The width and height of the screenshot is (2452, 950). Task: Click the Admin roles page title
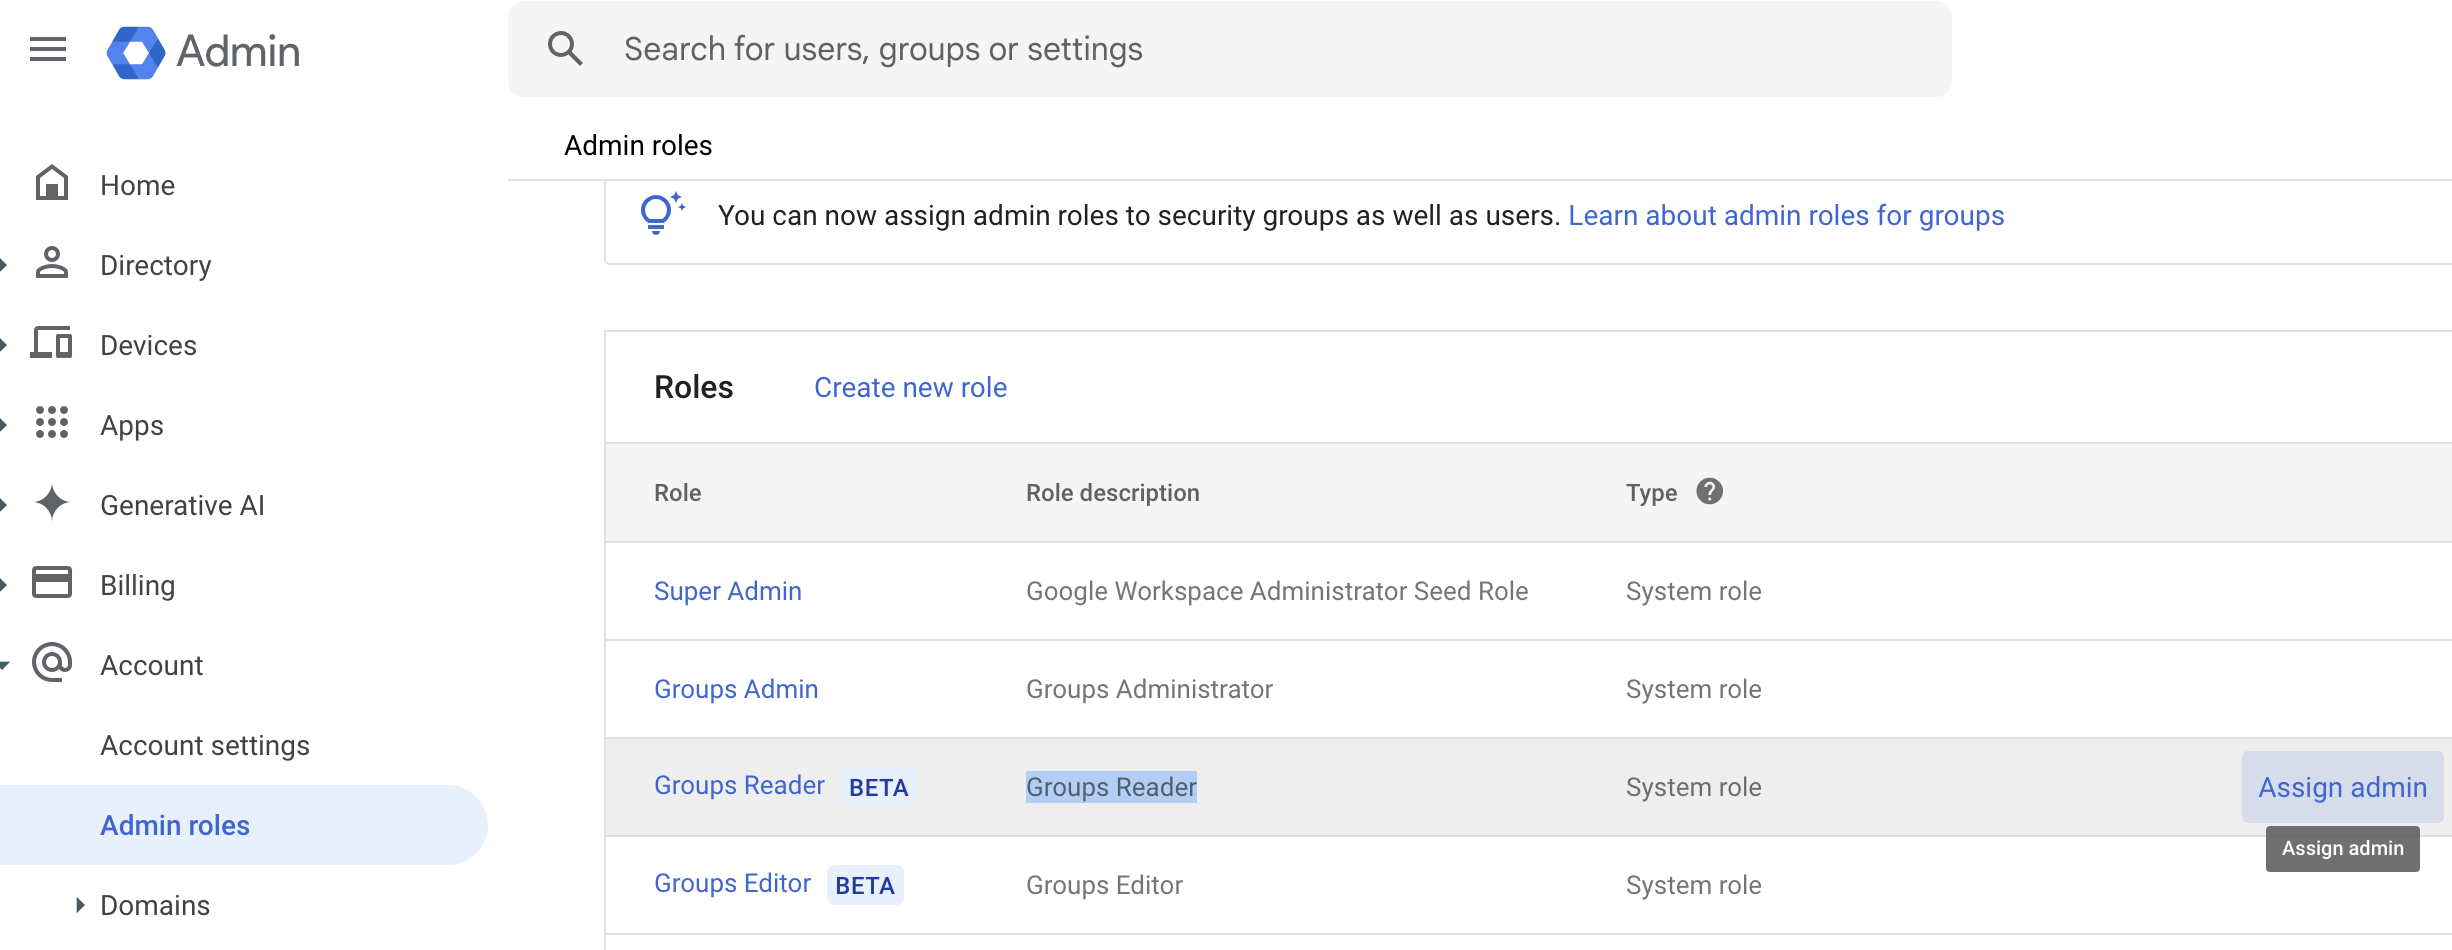pos(638,145)
